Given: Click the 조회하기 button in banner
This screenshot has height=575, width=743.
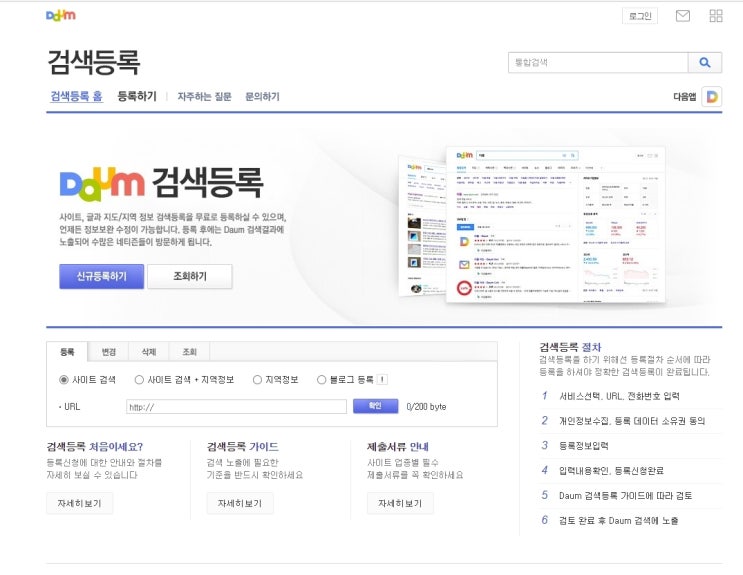Looking at the screenshot, I should [190, 276].
